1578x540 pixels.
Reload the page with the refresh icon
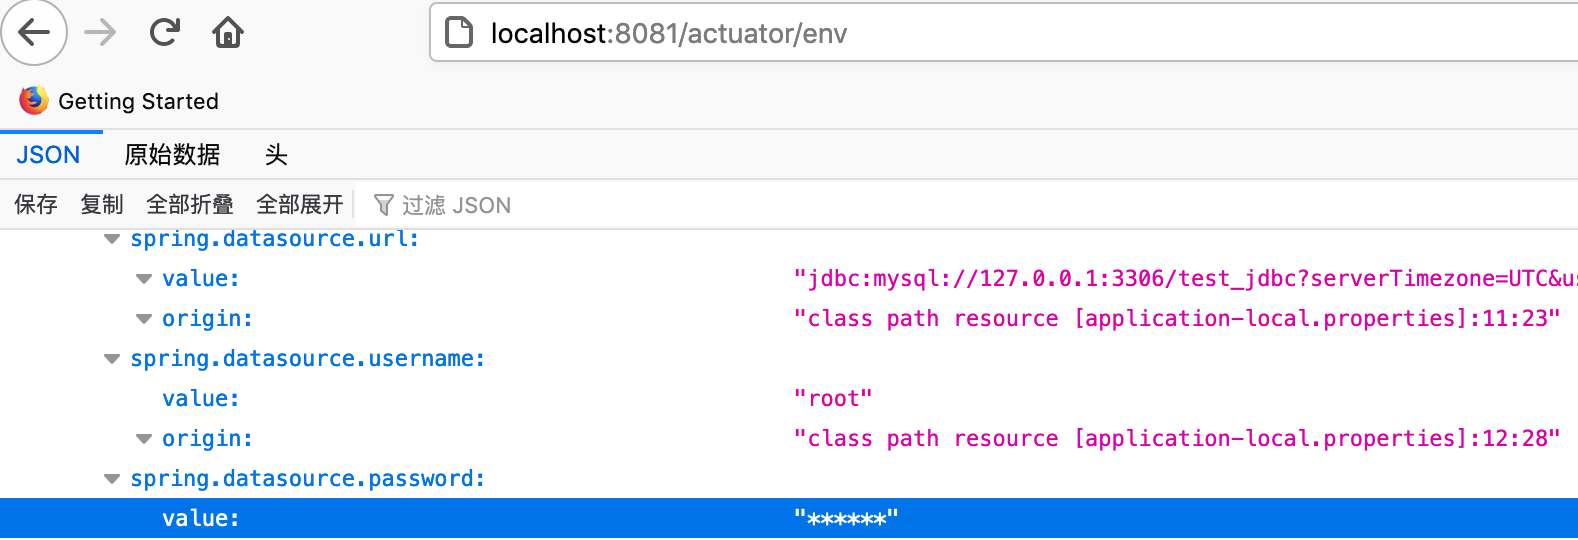(x=164, y=33)
